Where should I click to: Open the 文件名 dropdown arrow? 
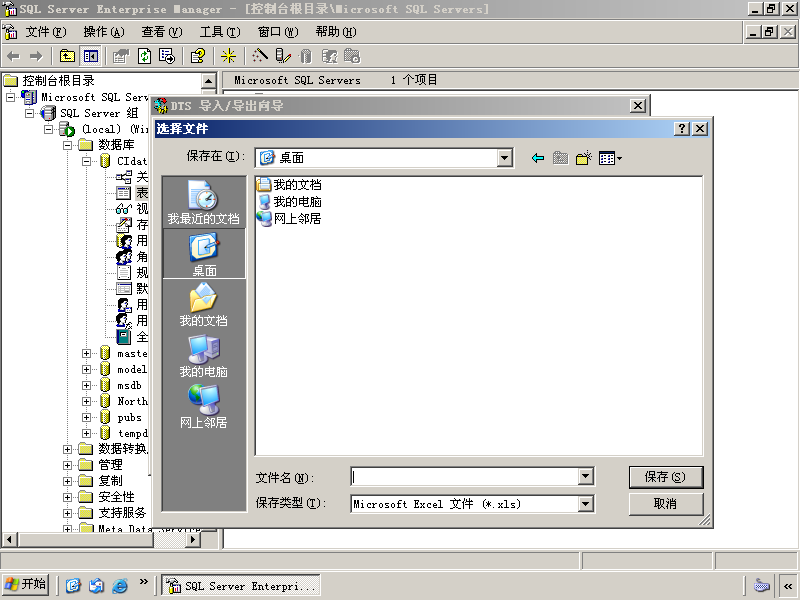(586, 477)
